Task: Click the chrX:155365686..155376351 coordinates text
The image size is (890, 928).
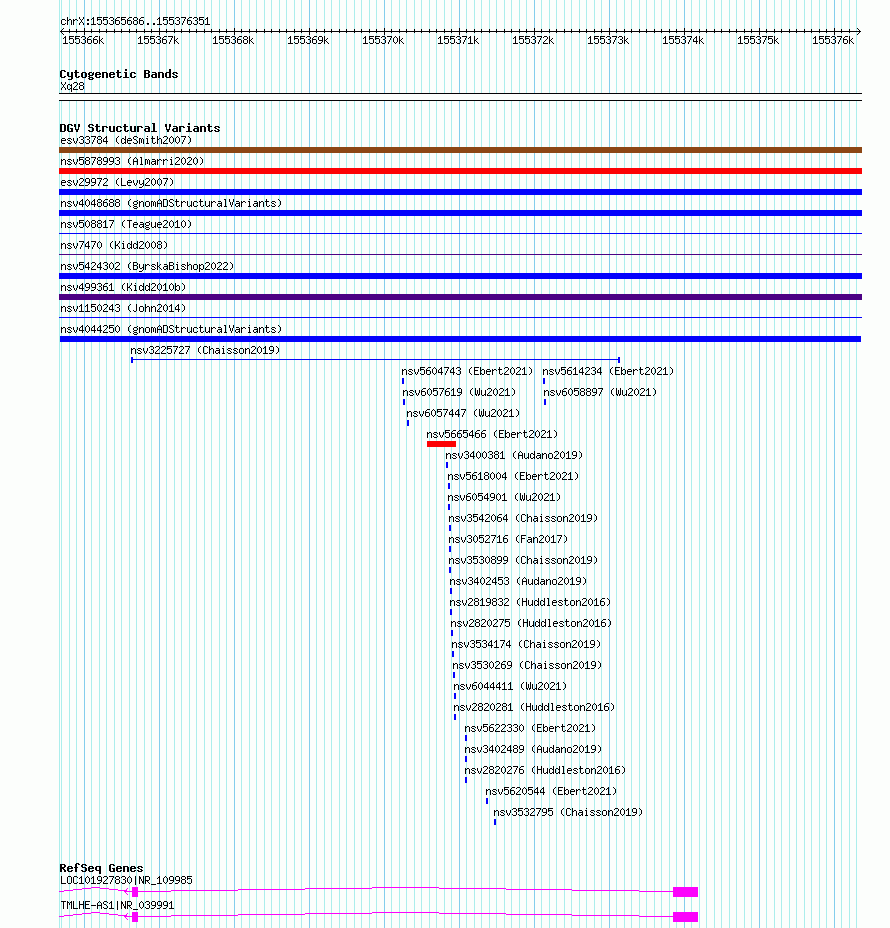Action: (x=135, y=21)
